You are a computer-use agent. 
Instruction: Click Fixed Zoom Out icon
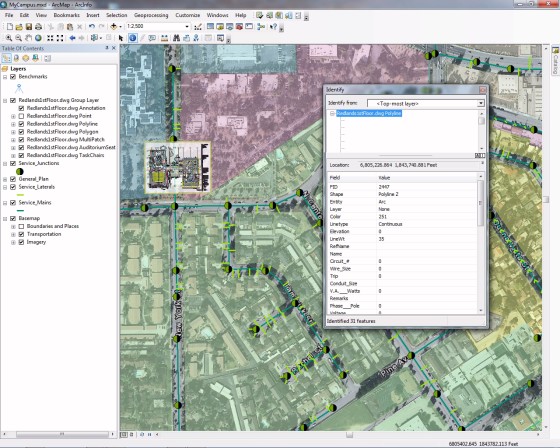coord(60,38)
